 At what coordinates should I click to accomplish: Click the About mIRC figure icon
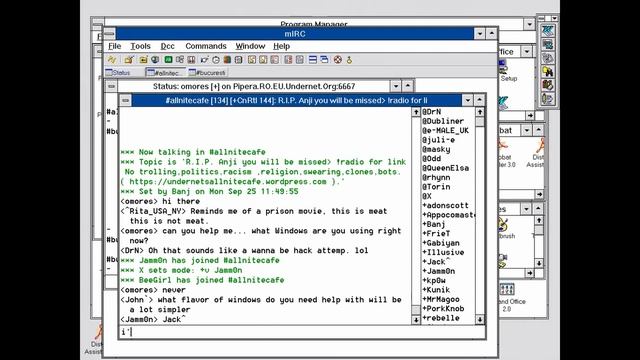pyautogui.click(x=349, y=60)
